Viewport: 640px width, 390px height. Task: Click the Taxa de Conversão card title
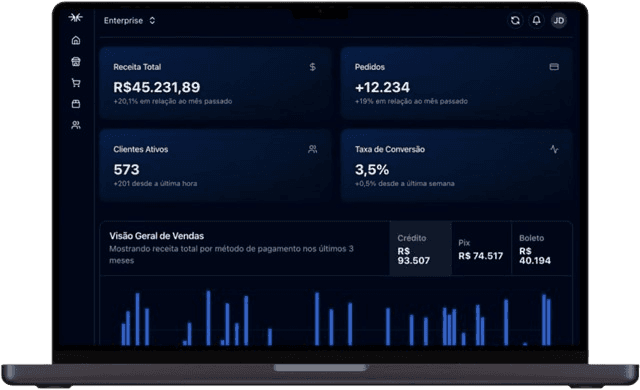click(x=390, y=149)
